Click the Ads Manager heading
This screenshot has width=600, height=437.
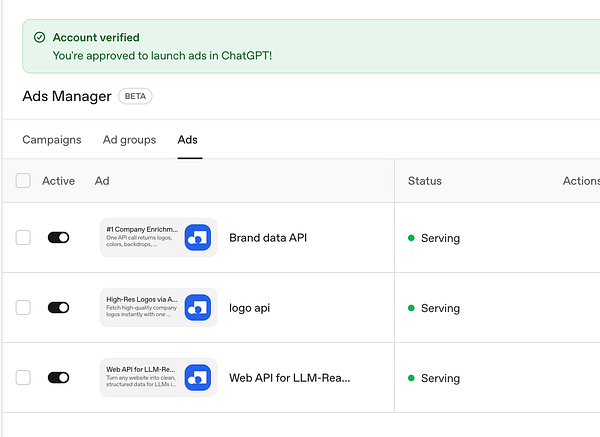click(x=67, y=96)
